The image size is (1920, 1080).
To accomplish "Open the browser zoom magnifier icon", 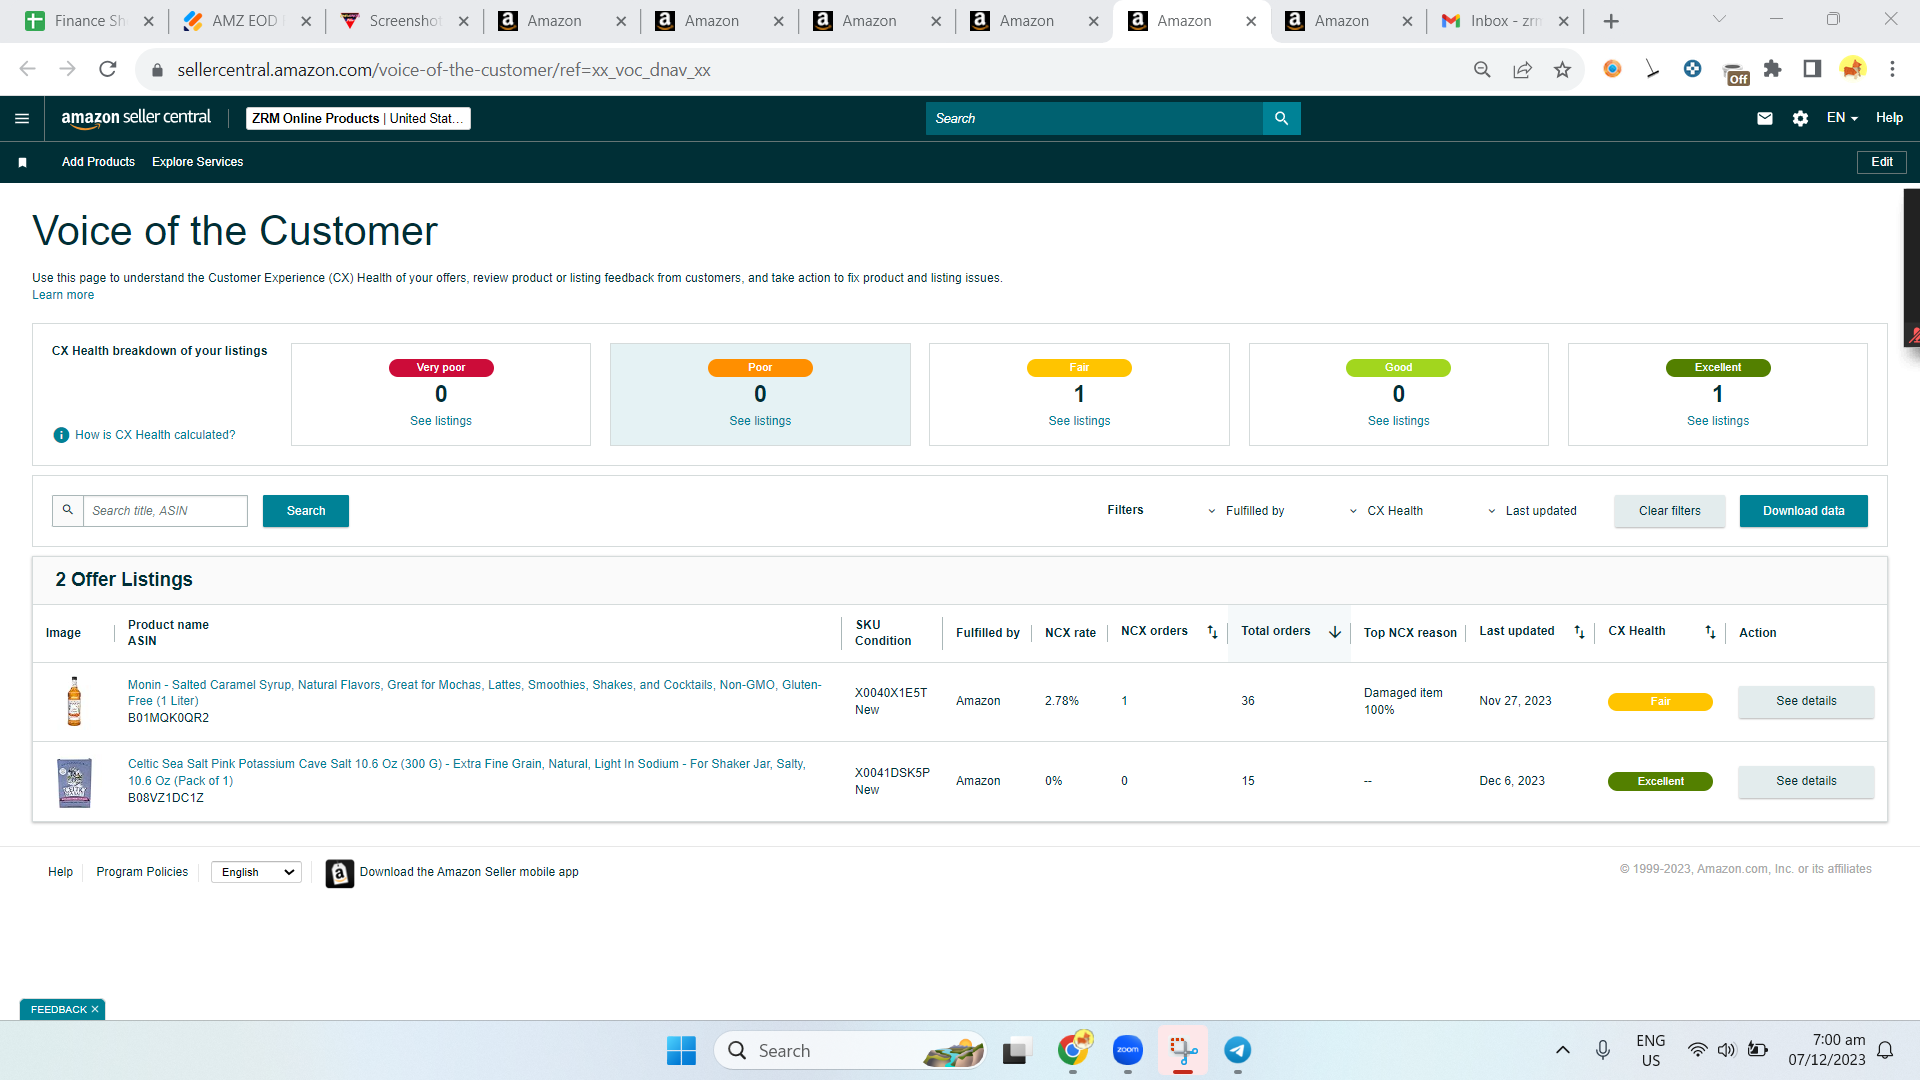I will tap(1482, 69).
